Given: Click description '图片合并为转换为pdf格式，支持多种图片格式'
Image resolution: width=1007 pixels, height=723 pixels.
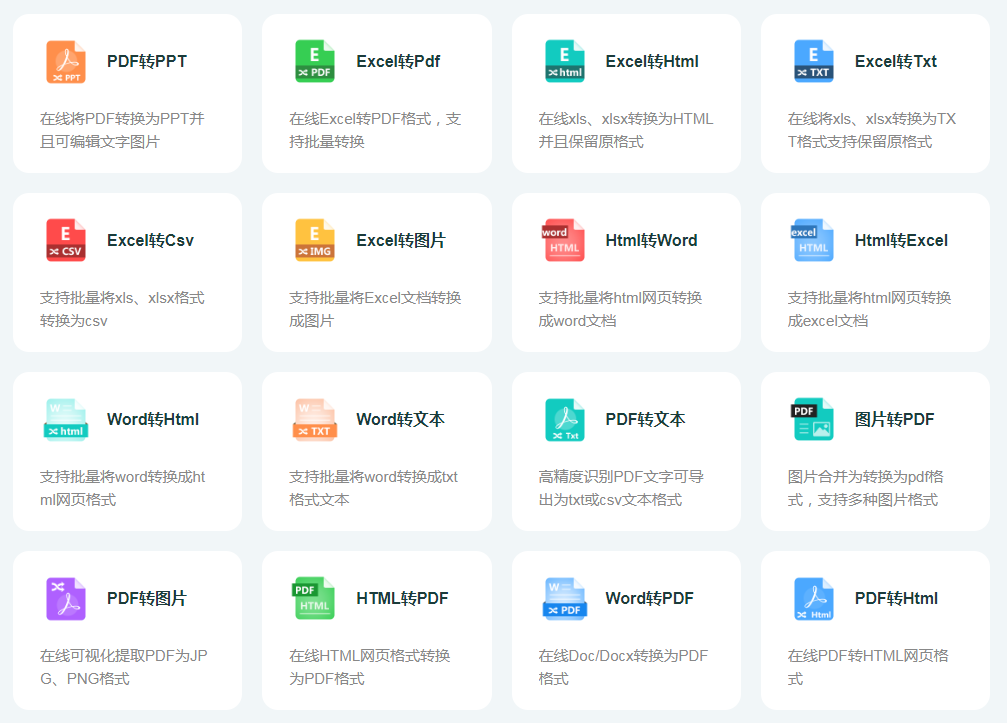Looking at the screenshot, I should [865, 488].
